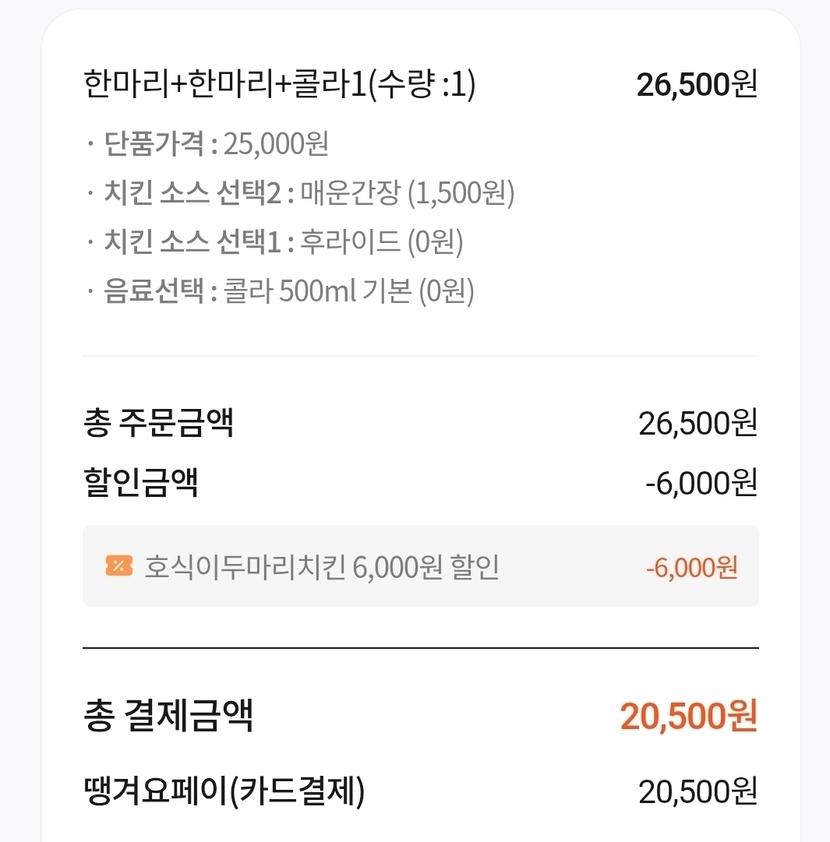Click the 치킨 소스 선택1 후라이드 option
Screen dimensions: 830x842
pyautogui.click(x=283, y=241)
